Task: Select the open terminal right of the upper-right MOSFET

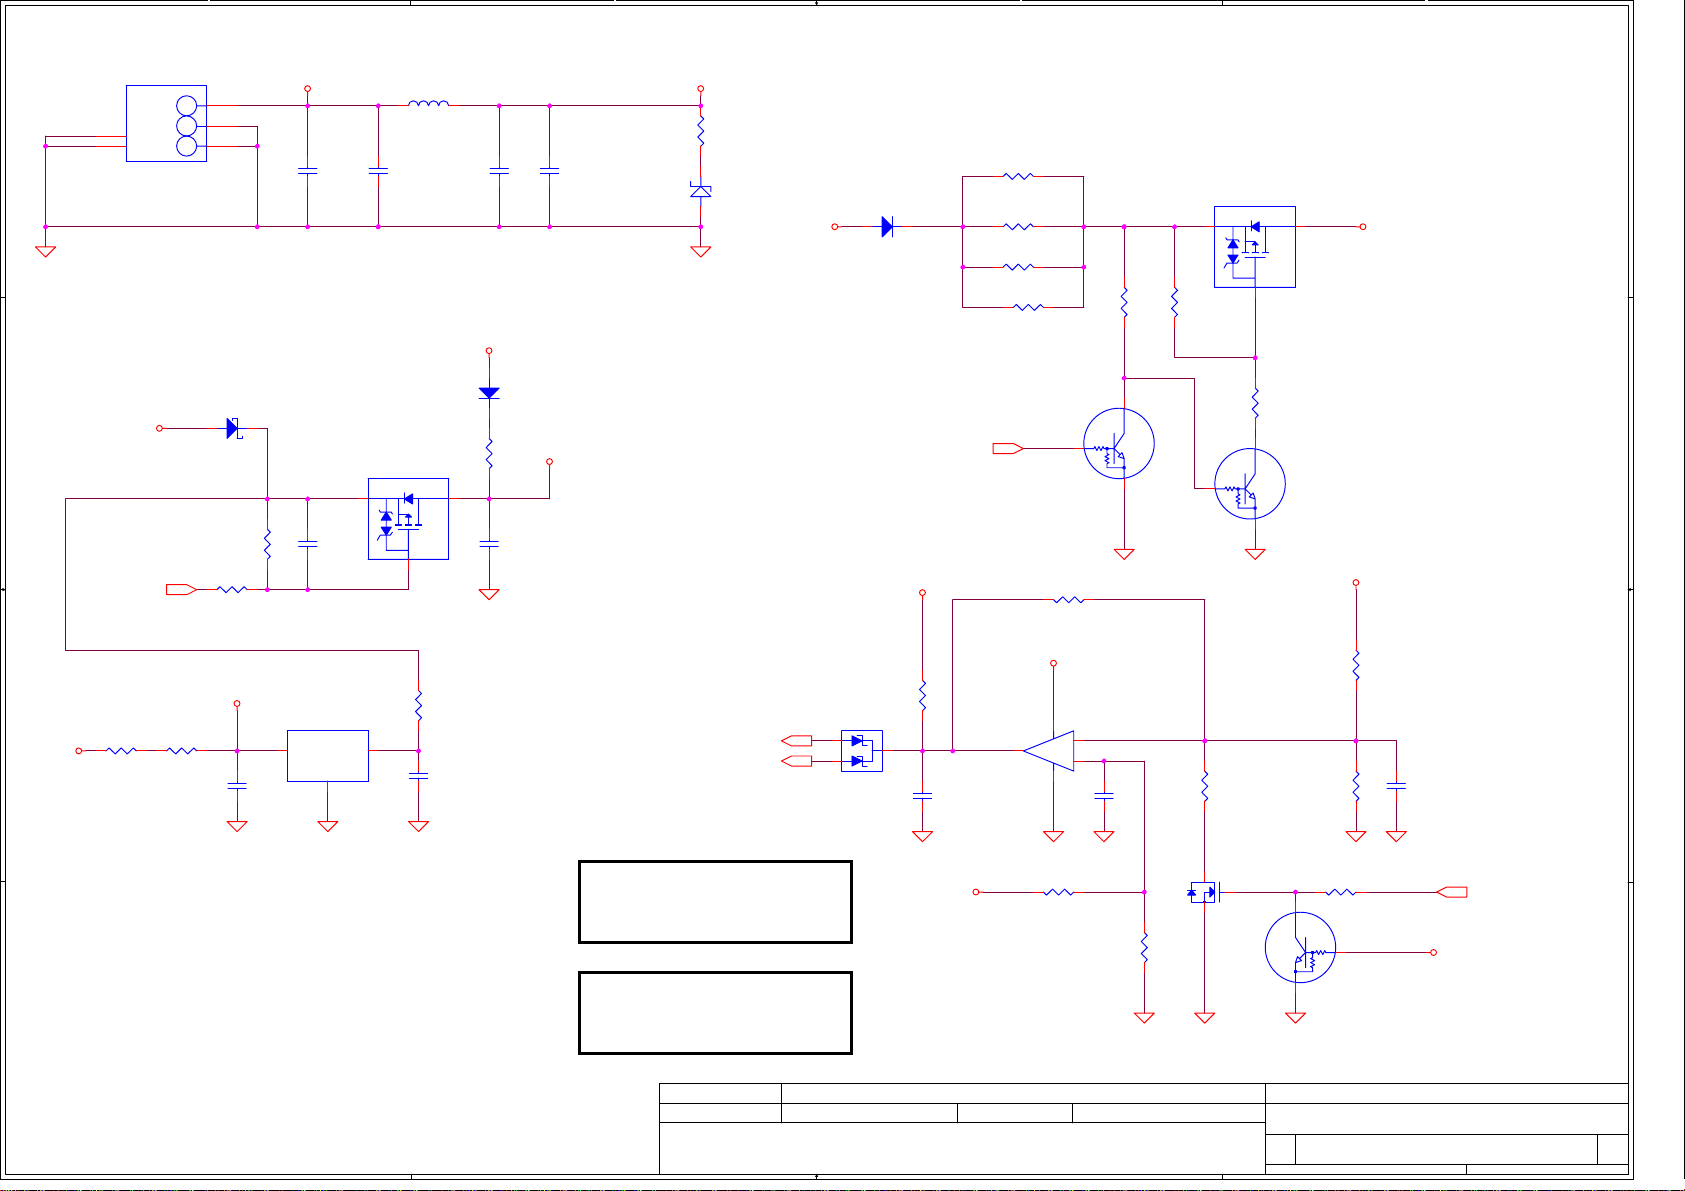Action: click(1362, 227)
